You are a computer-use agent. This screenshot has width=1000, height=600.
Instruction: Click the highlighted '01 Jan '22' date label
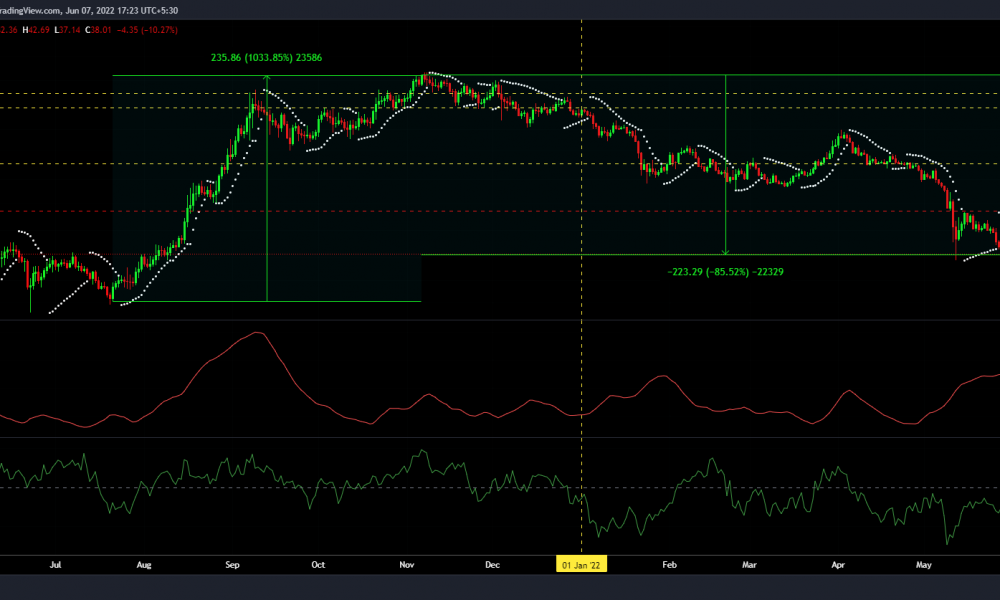(581, 564)
